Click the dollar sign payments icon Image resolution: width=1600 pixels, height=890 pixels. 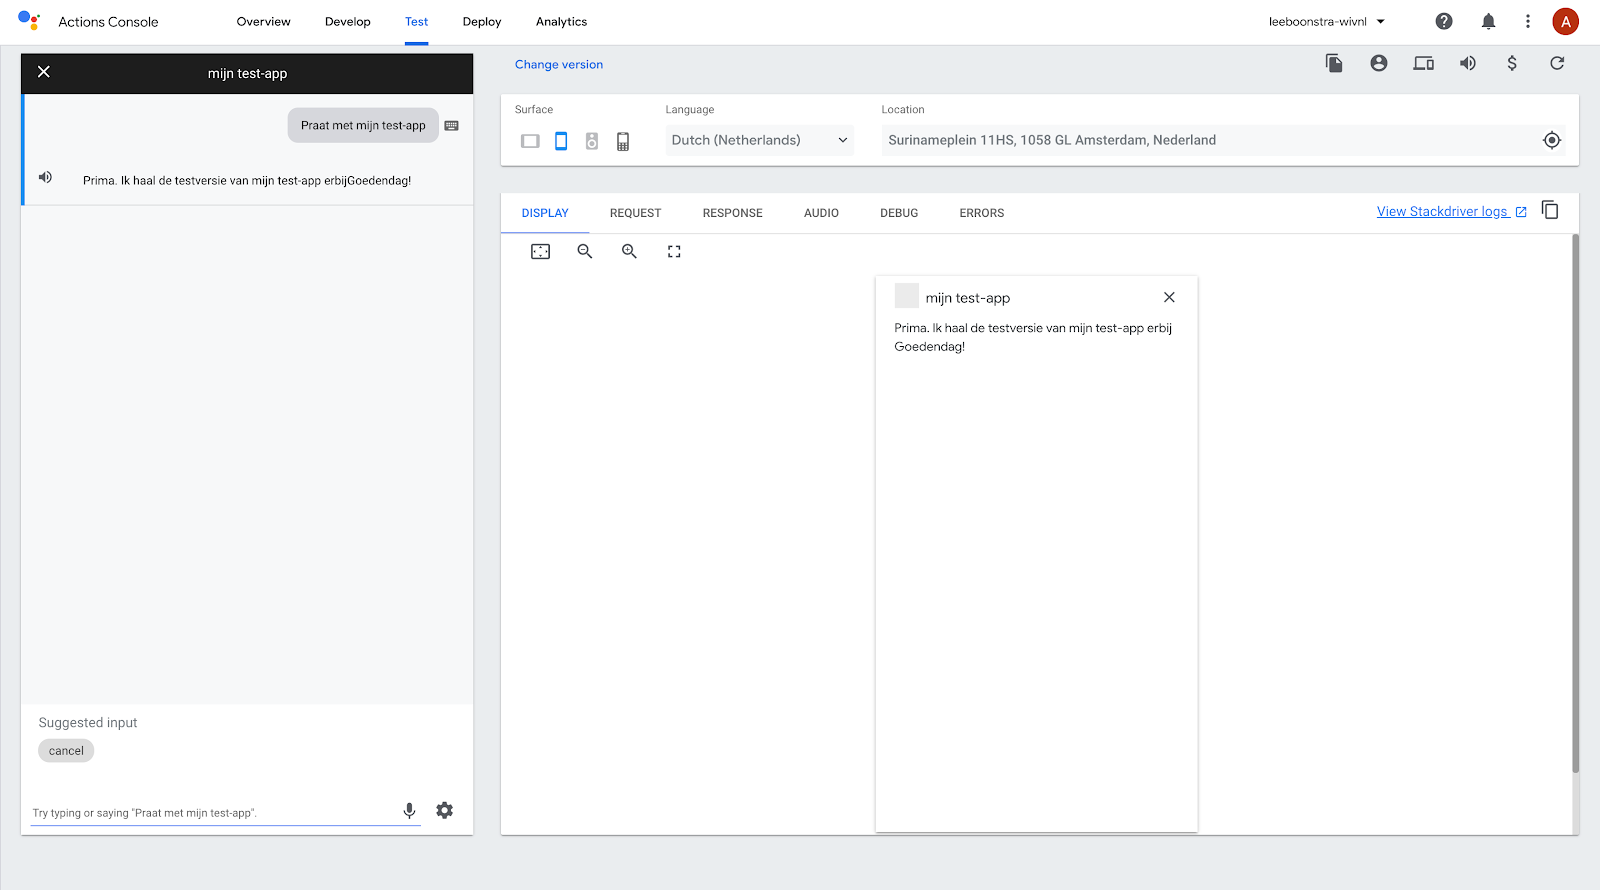point(1512,64)
